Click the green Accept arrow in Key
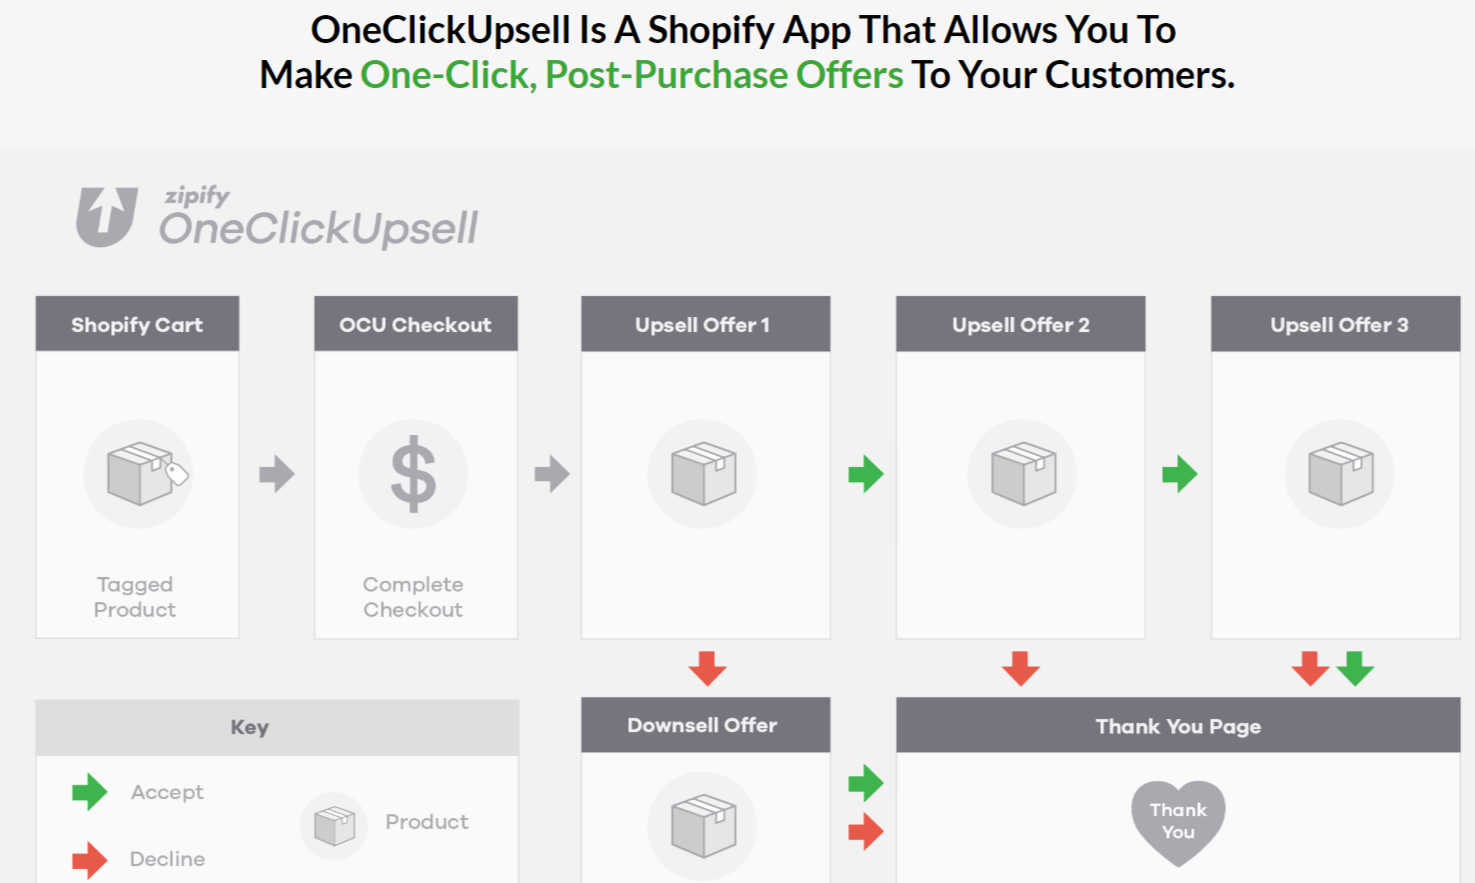1475x883 pixels. [x=89, y=792]
